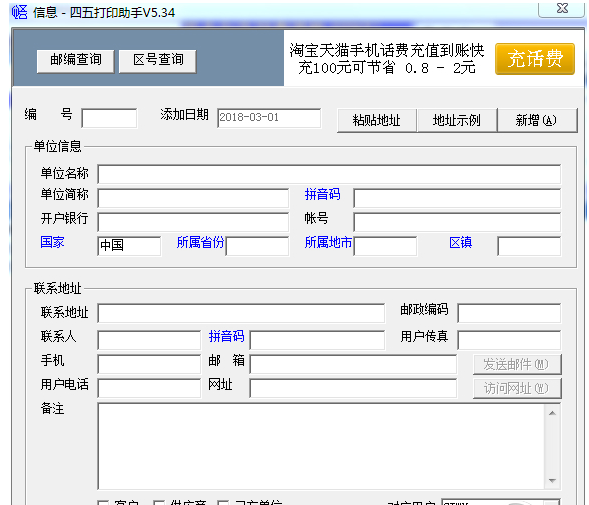Open the 邮编查询 postal code lookup
The image size is (589, 505).
pyautogui.click(x=76, y=60)
